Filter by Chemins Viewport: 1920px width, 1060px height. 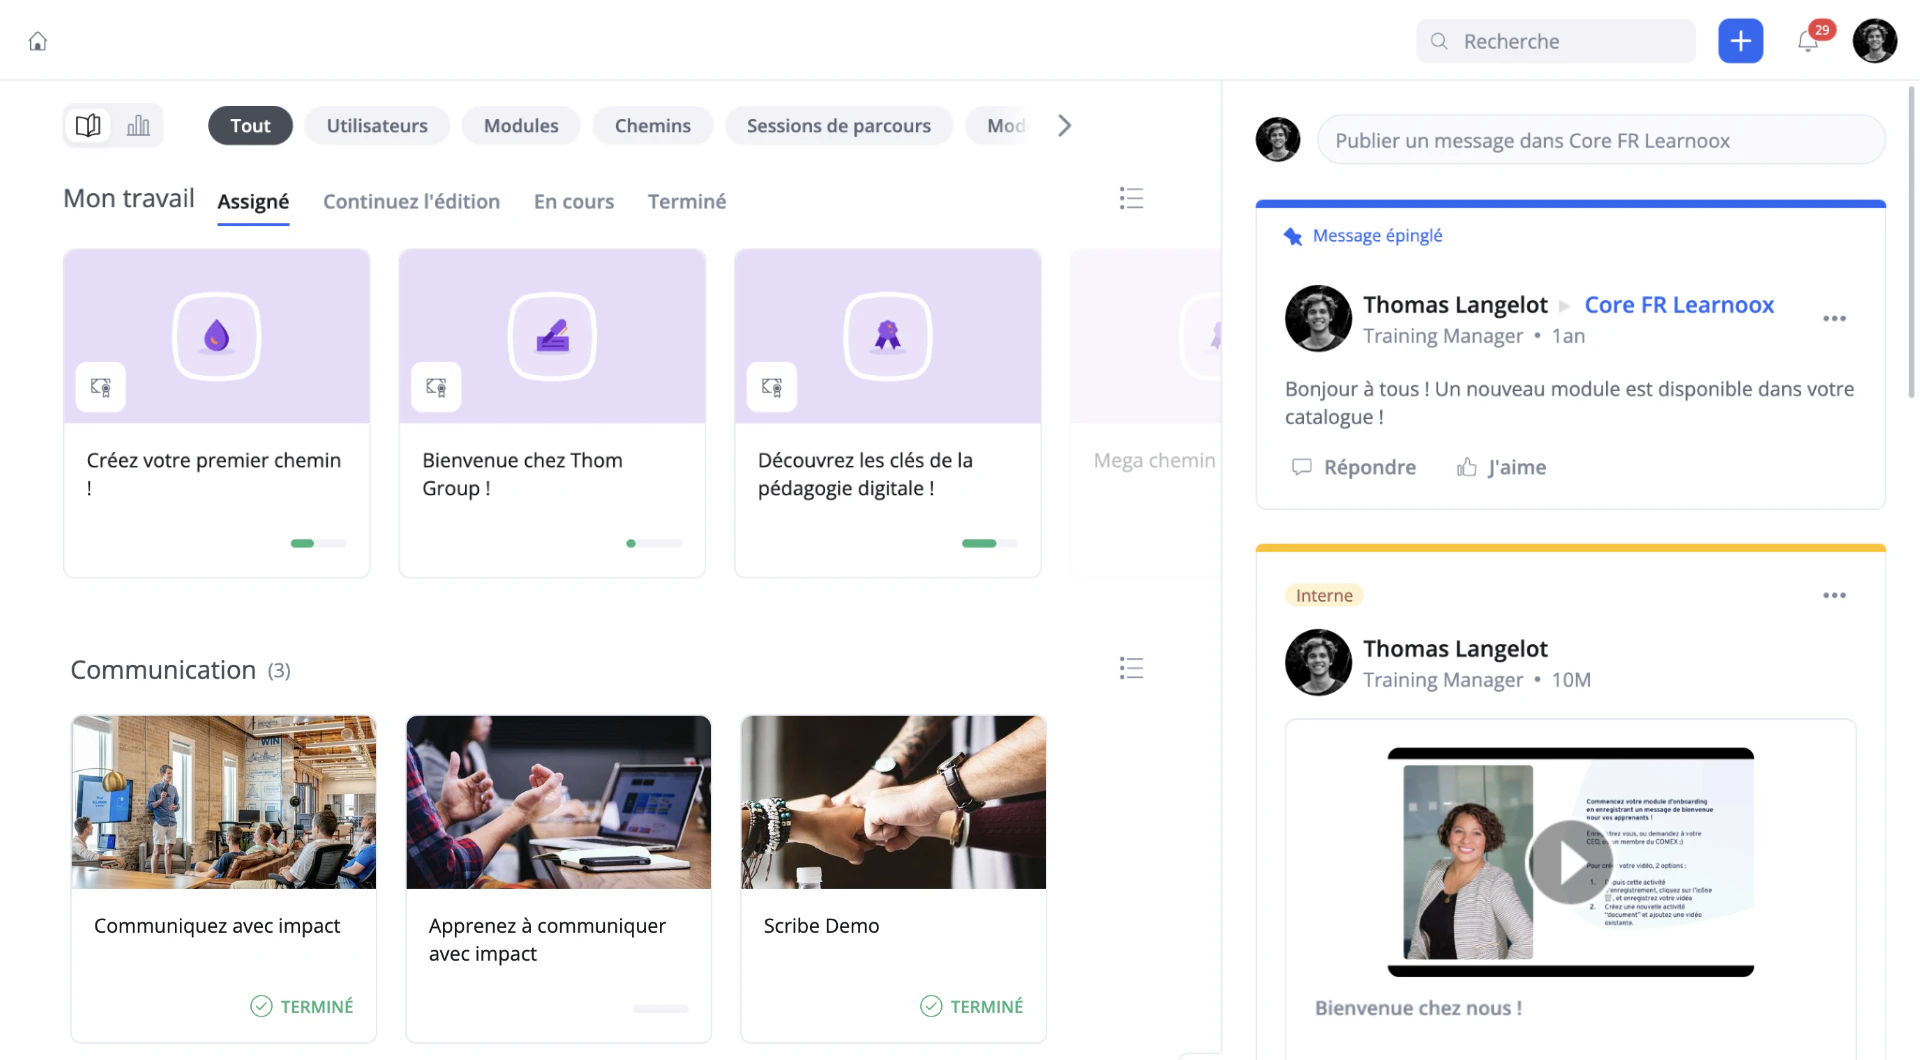coord(653,125)
